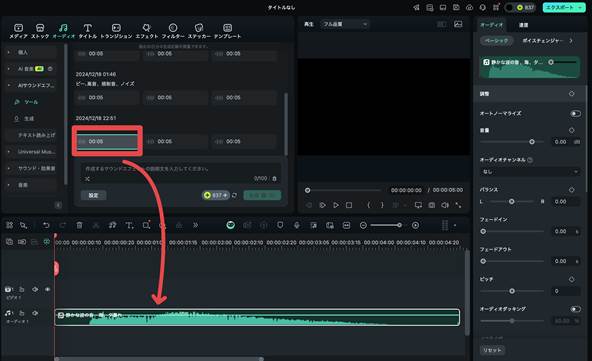Click the エクスポート export button

tap(564, 8)
